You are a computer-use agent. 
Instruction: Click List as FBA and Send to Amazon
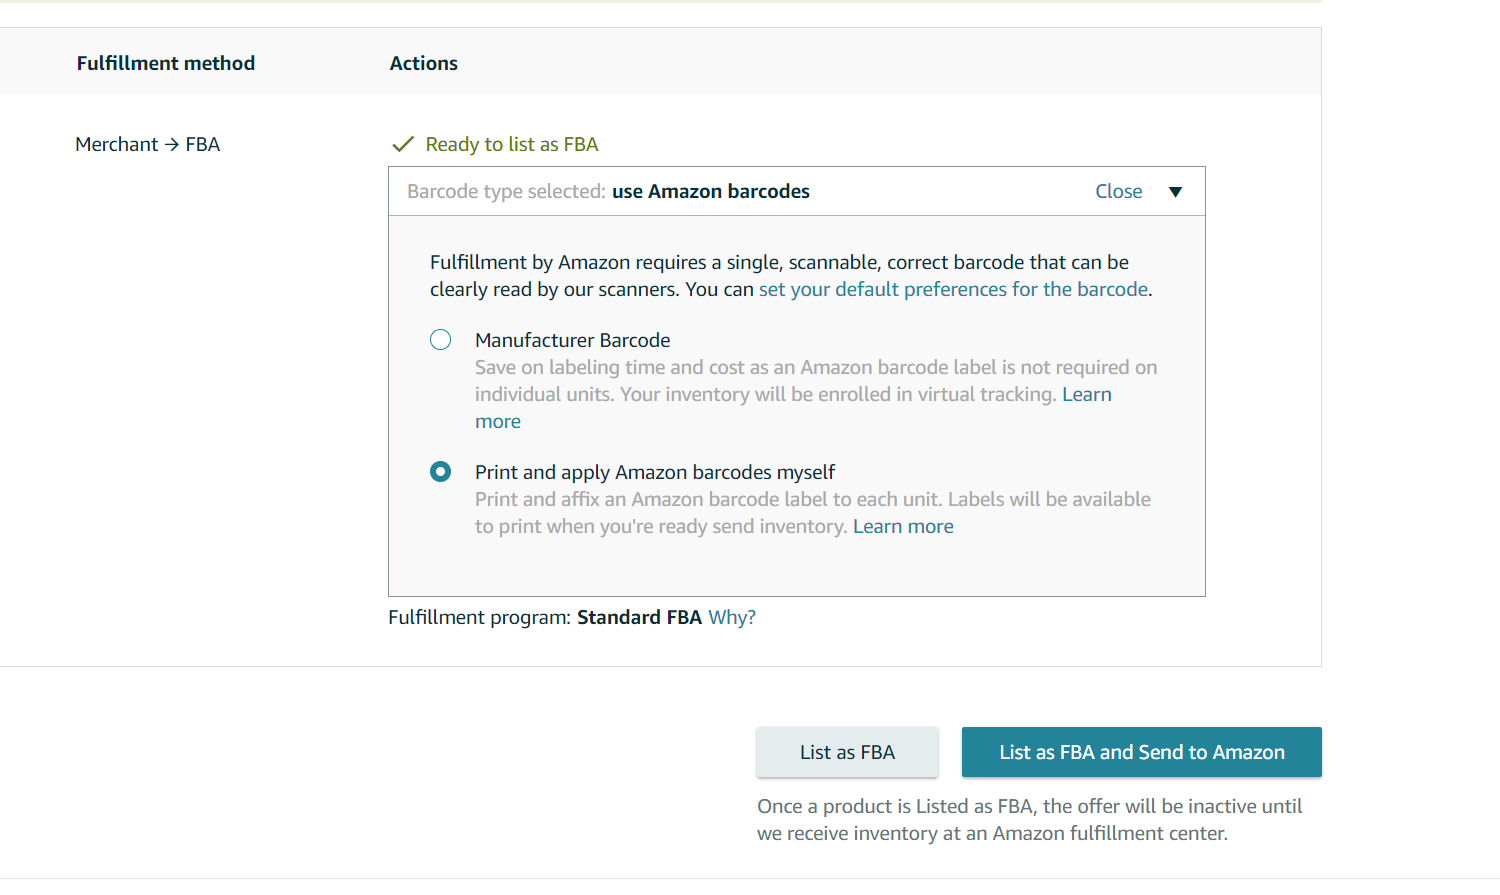click(1142, 752)
